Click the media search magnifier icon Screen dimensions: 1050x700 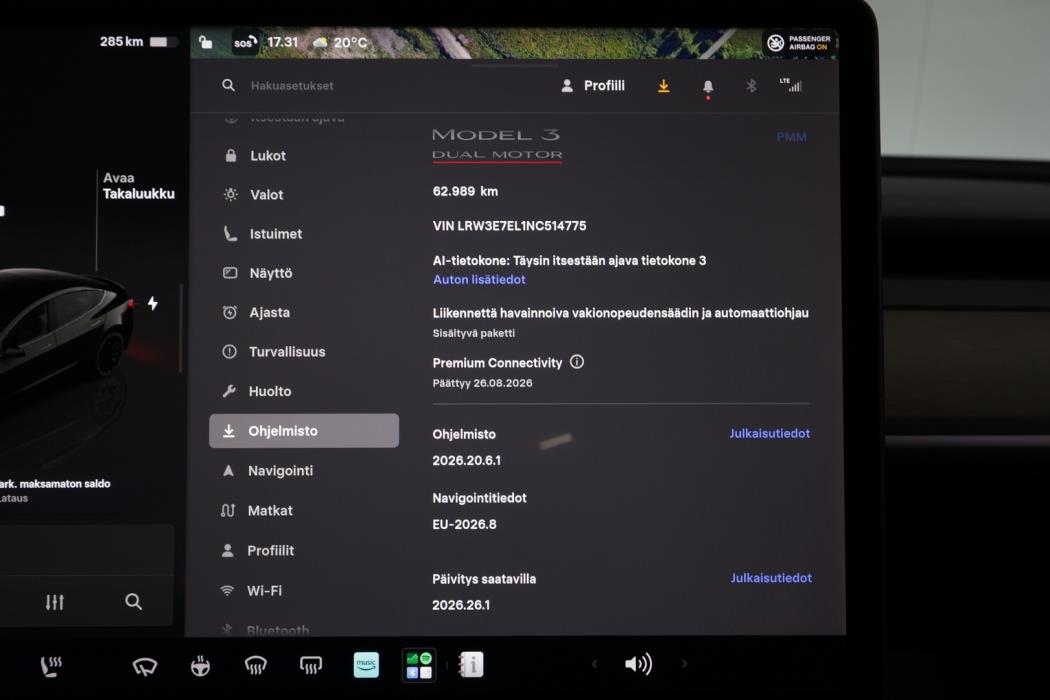[133, 602]
